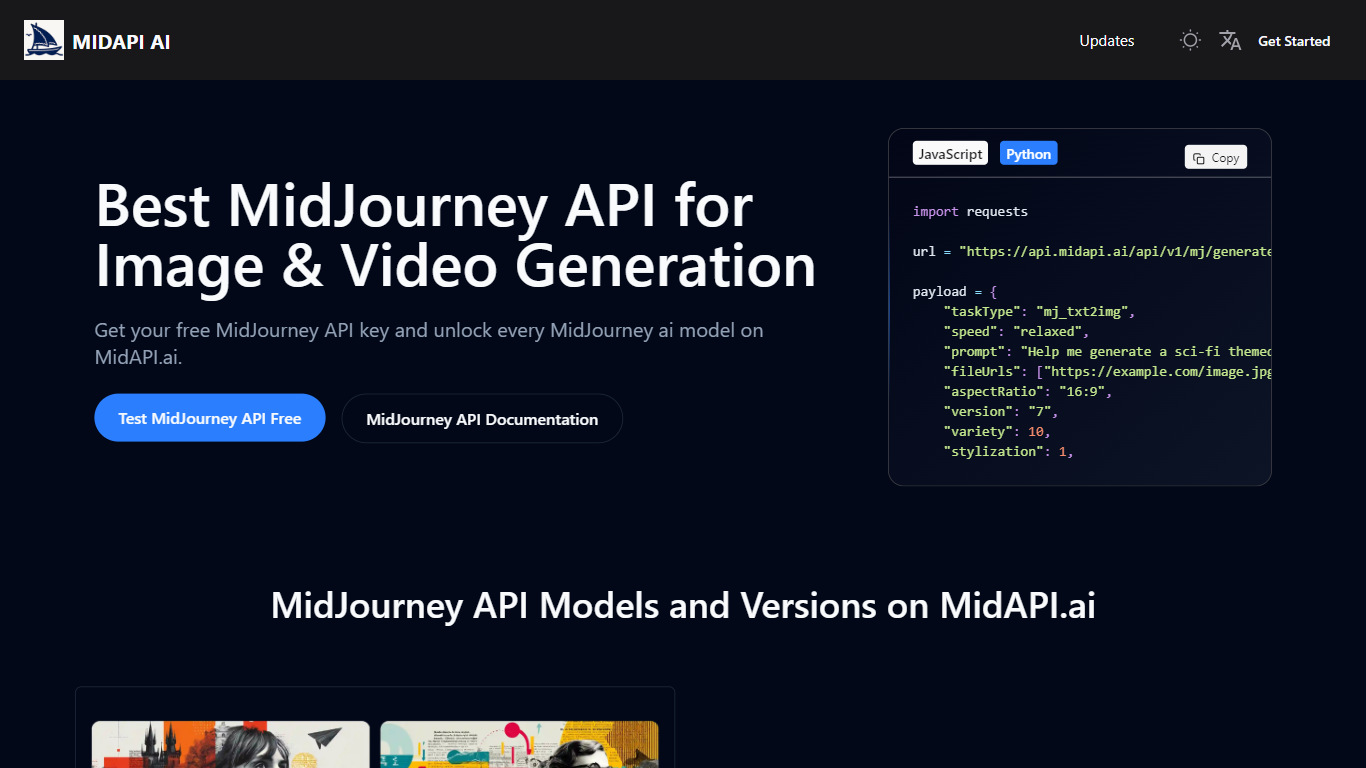Open the language translation selector
Image resolution: width=1366 pixels, height=768 pixels.
1230,41
